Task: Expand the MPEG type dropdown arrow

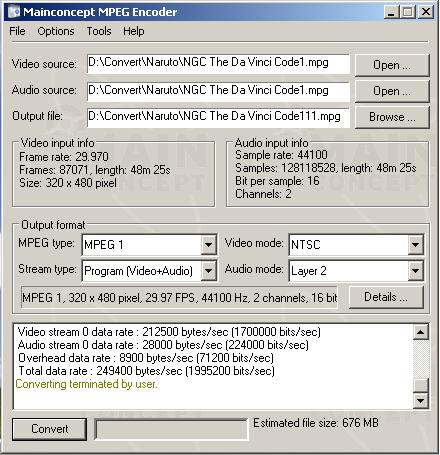Action: 208,245
